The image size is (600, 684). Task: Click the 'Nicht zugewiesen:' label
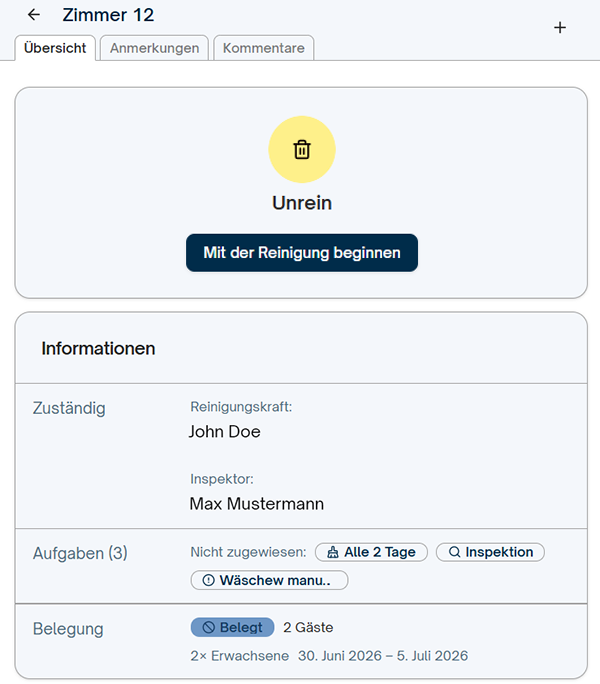tap(248, 552)
